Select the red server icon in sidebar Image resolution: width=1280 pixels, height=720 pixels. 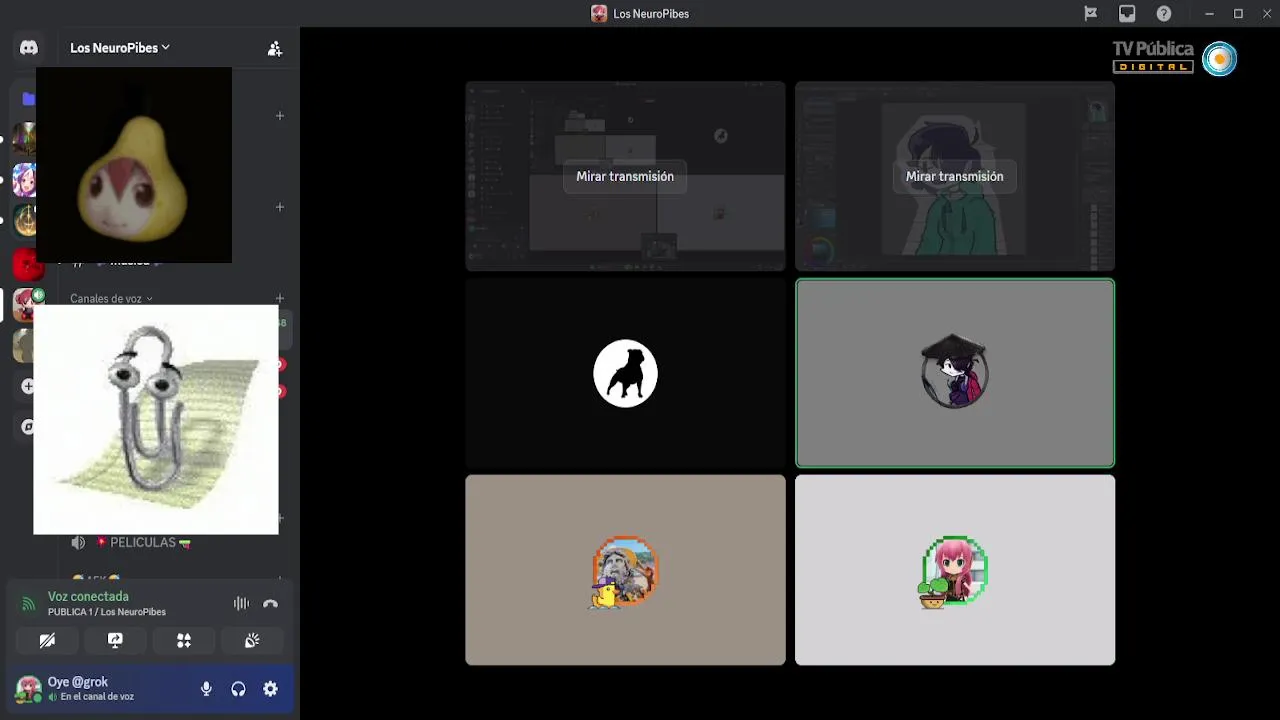tap(26, 264)
